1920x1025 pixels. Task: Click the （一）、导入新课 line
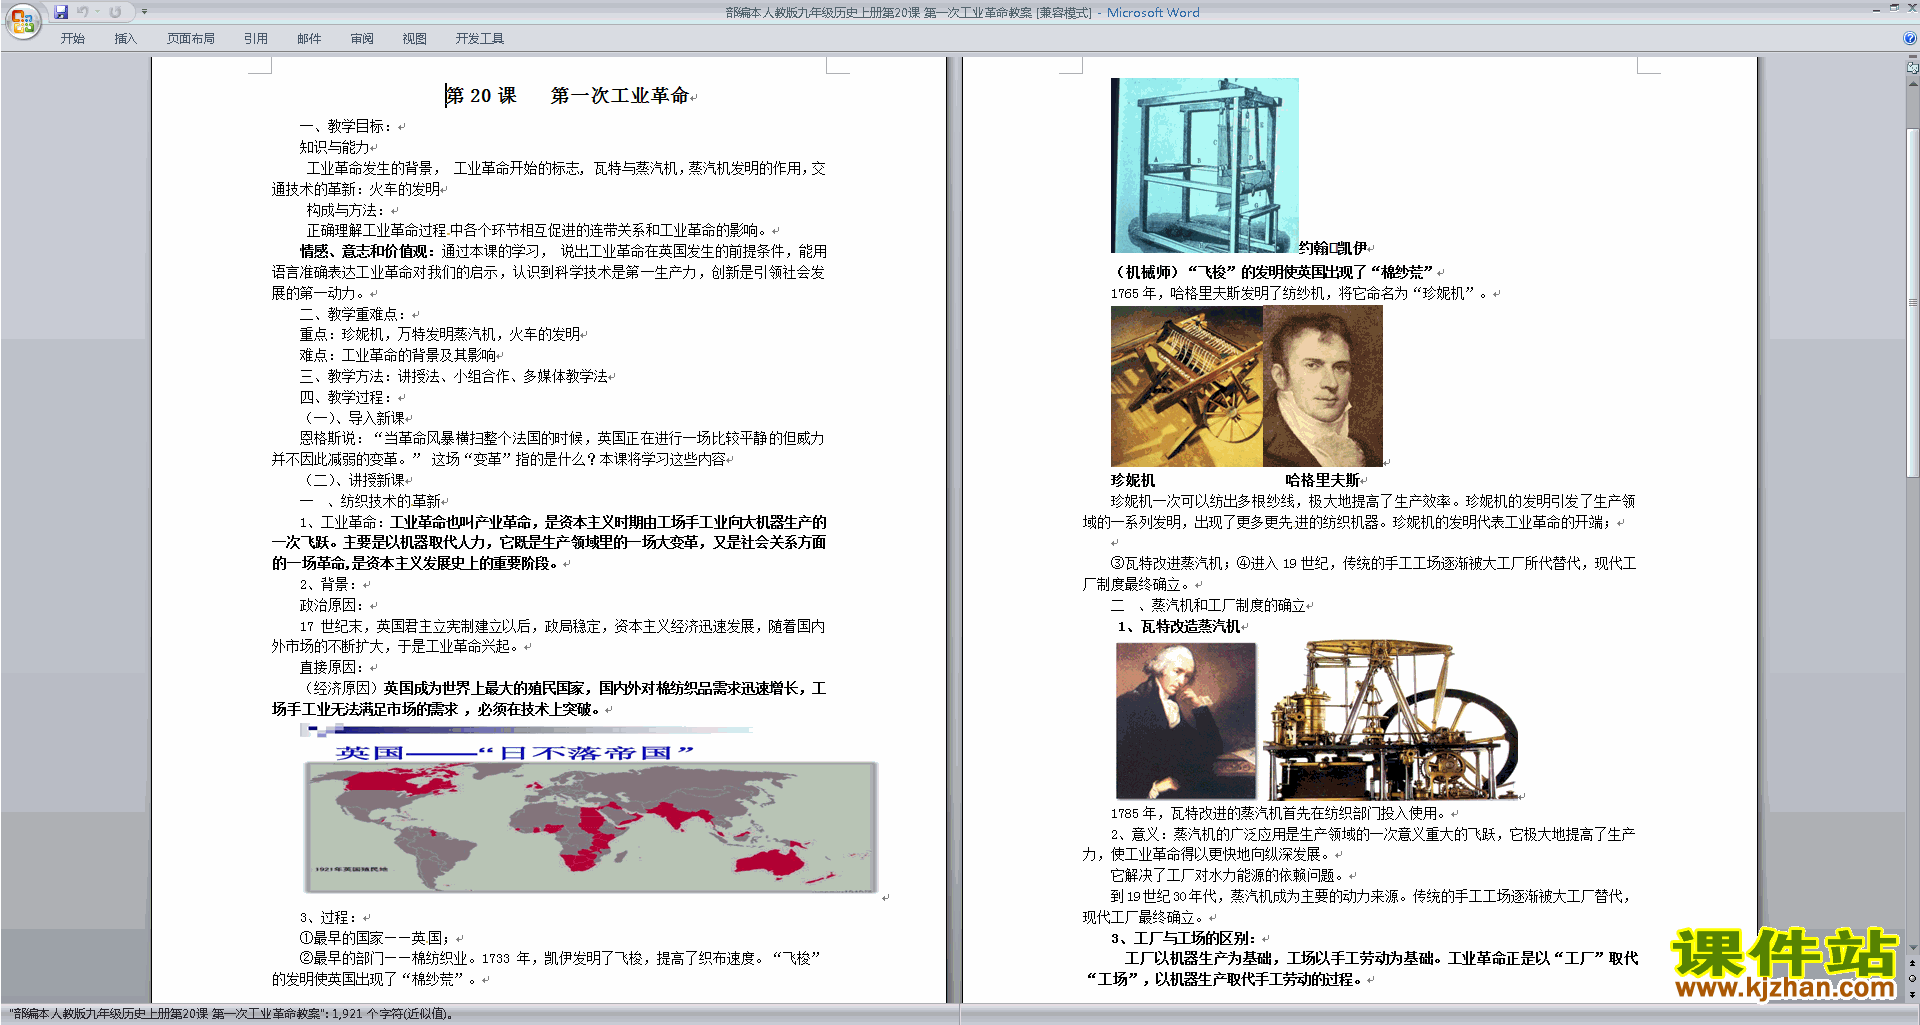click(x=352, y=418)
